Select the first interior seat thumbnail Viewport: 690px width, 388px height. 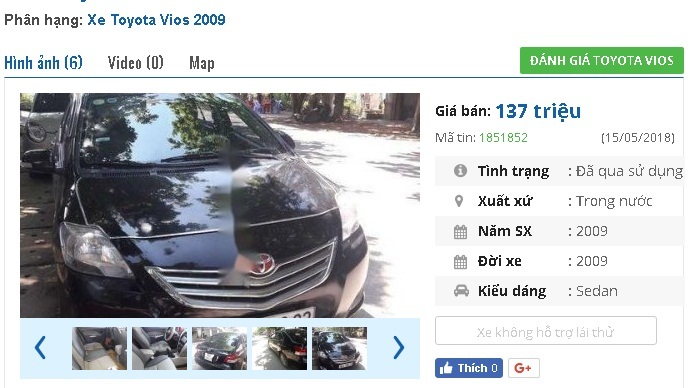point(99,348)
